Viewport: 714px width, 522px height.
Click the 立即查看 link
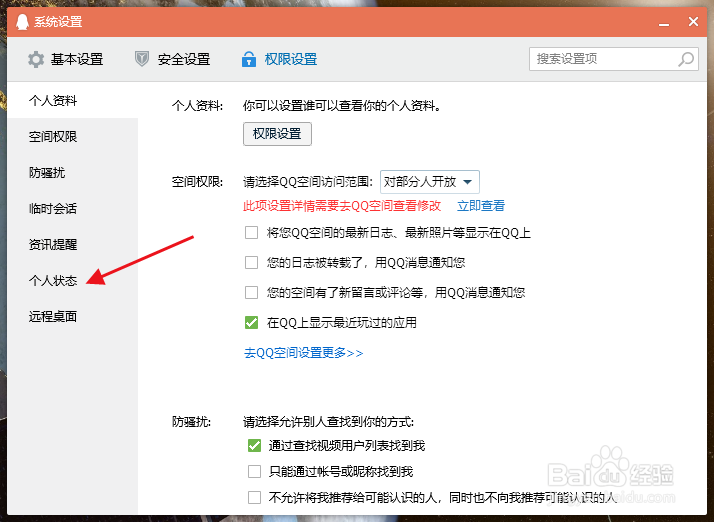481,206
